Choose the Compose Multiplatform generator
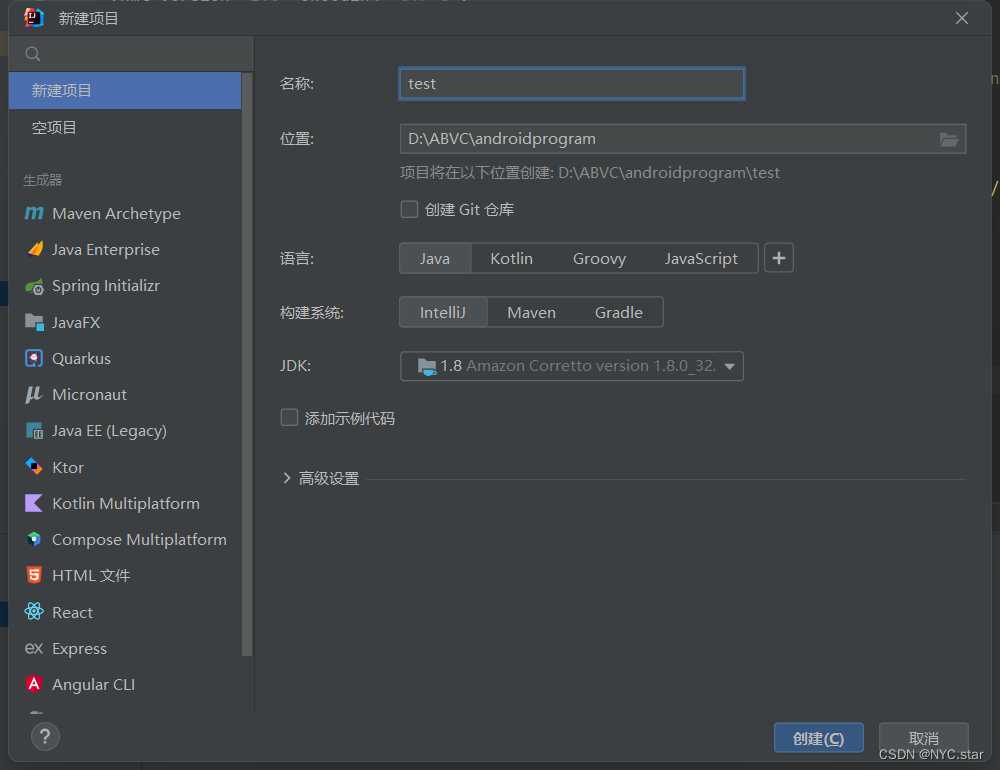Viewport: 1000px width, 770px height. 138,539
